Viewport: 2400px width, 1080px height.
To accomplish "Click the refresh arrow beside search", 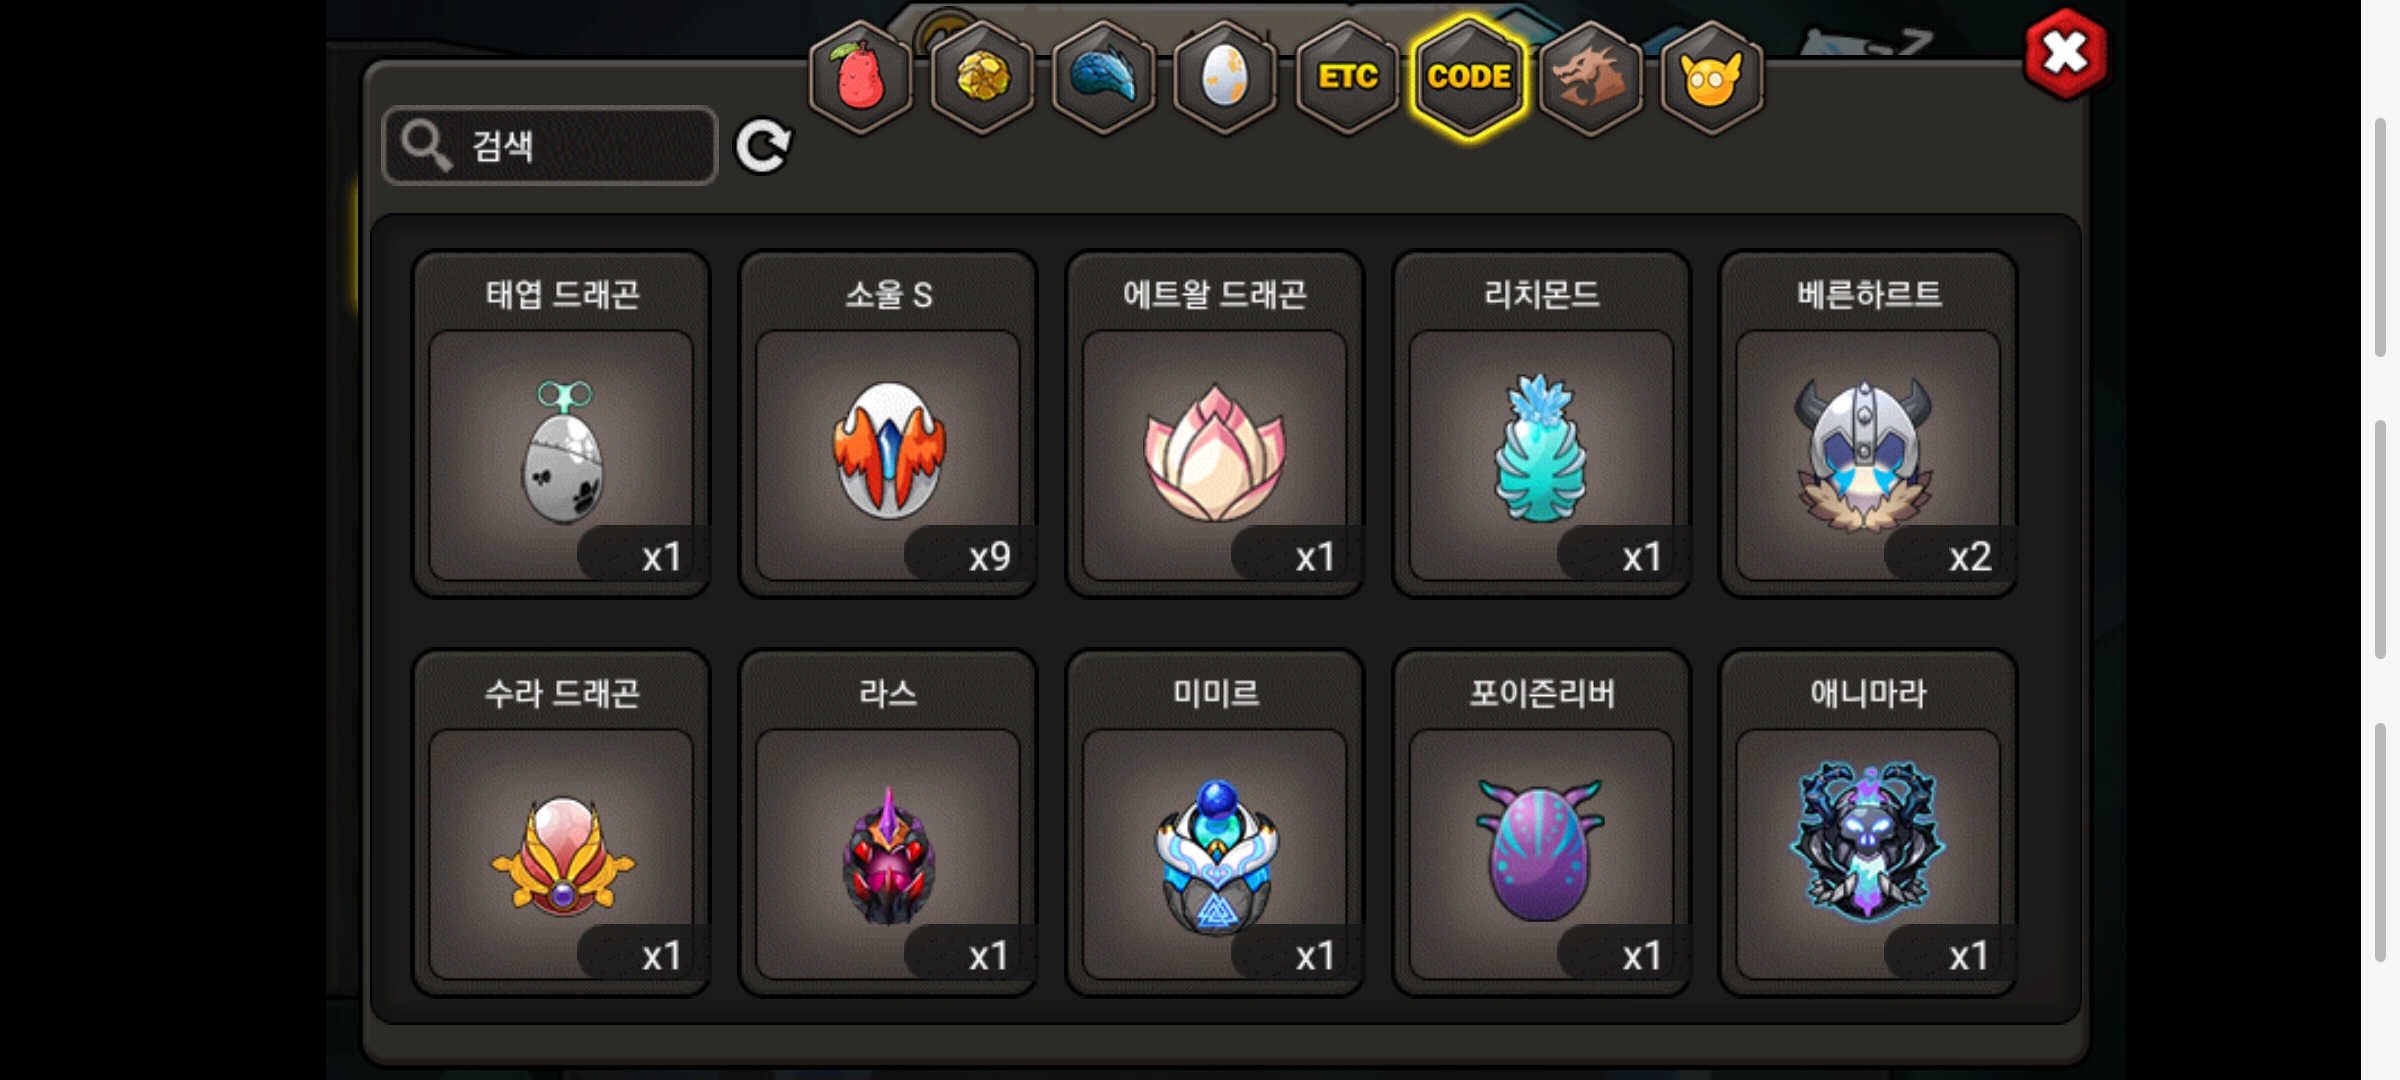I will coord(764,147).
